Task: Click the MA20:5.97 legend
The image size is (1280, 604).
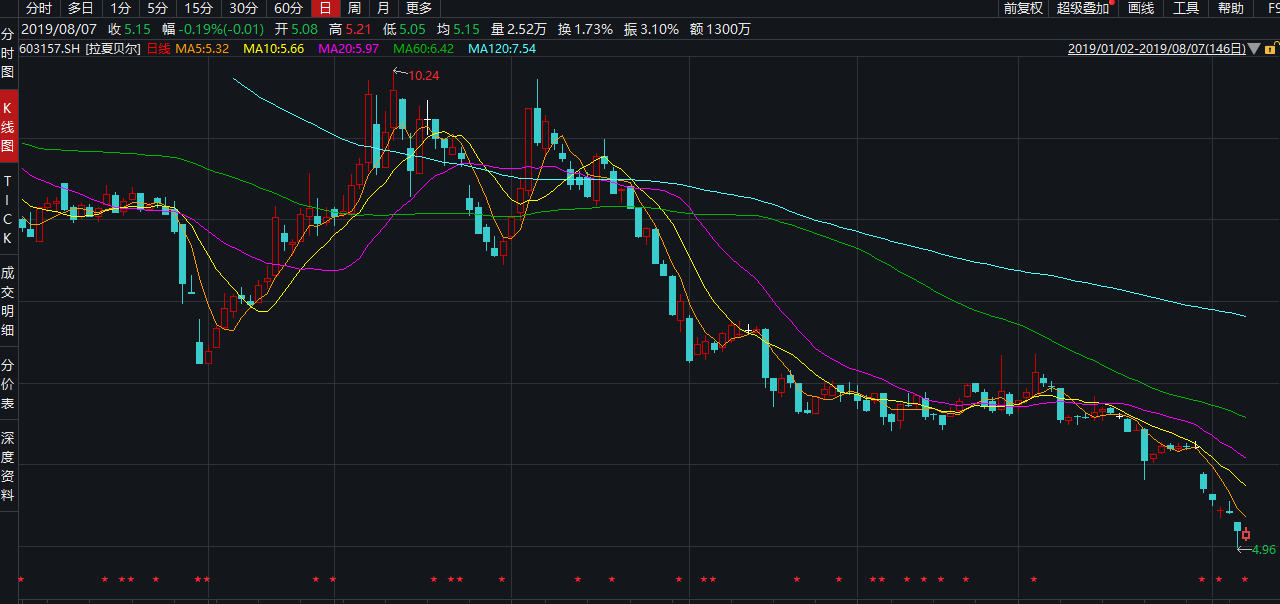Action: point(349,48)
